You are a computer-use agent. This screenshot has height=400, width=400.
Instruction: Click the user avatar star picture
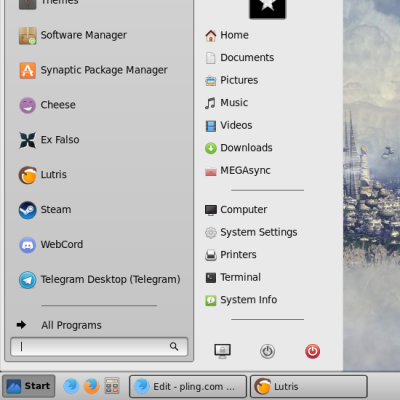pyautogui.click(x=268, y=8)
